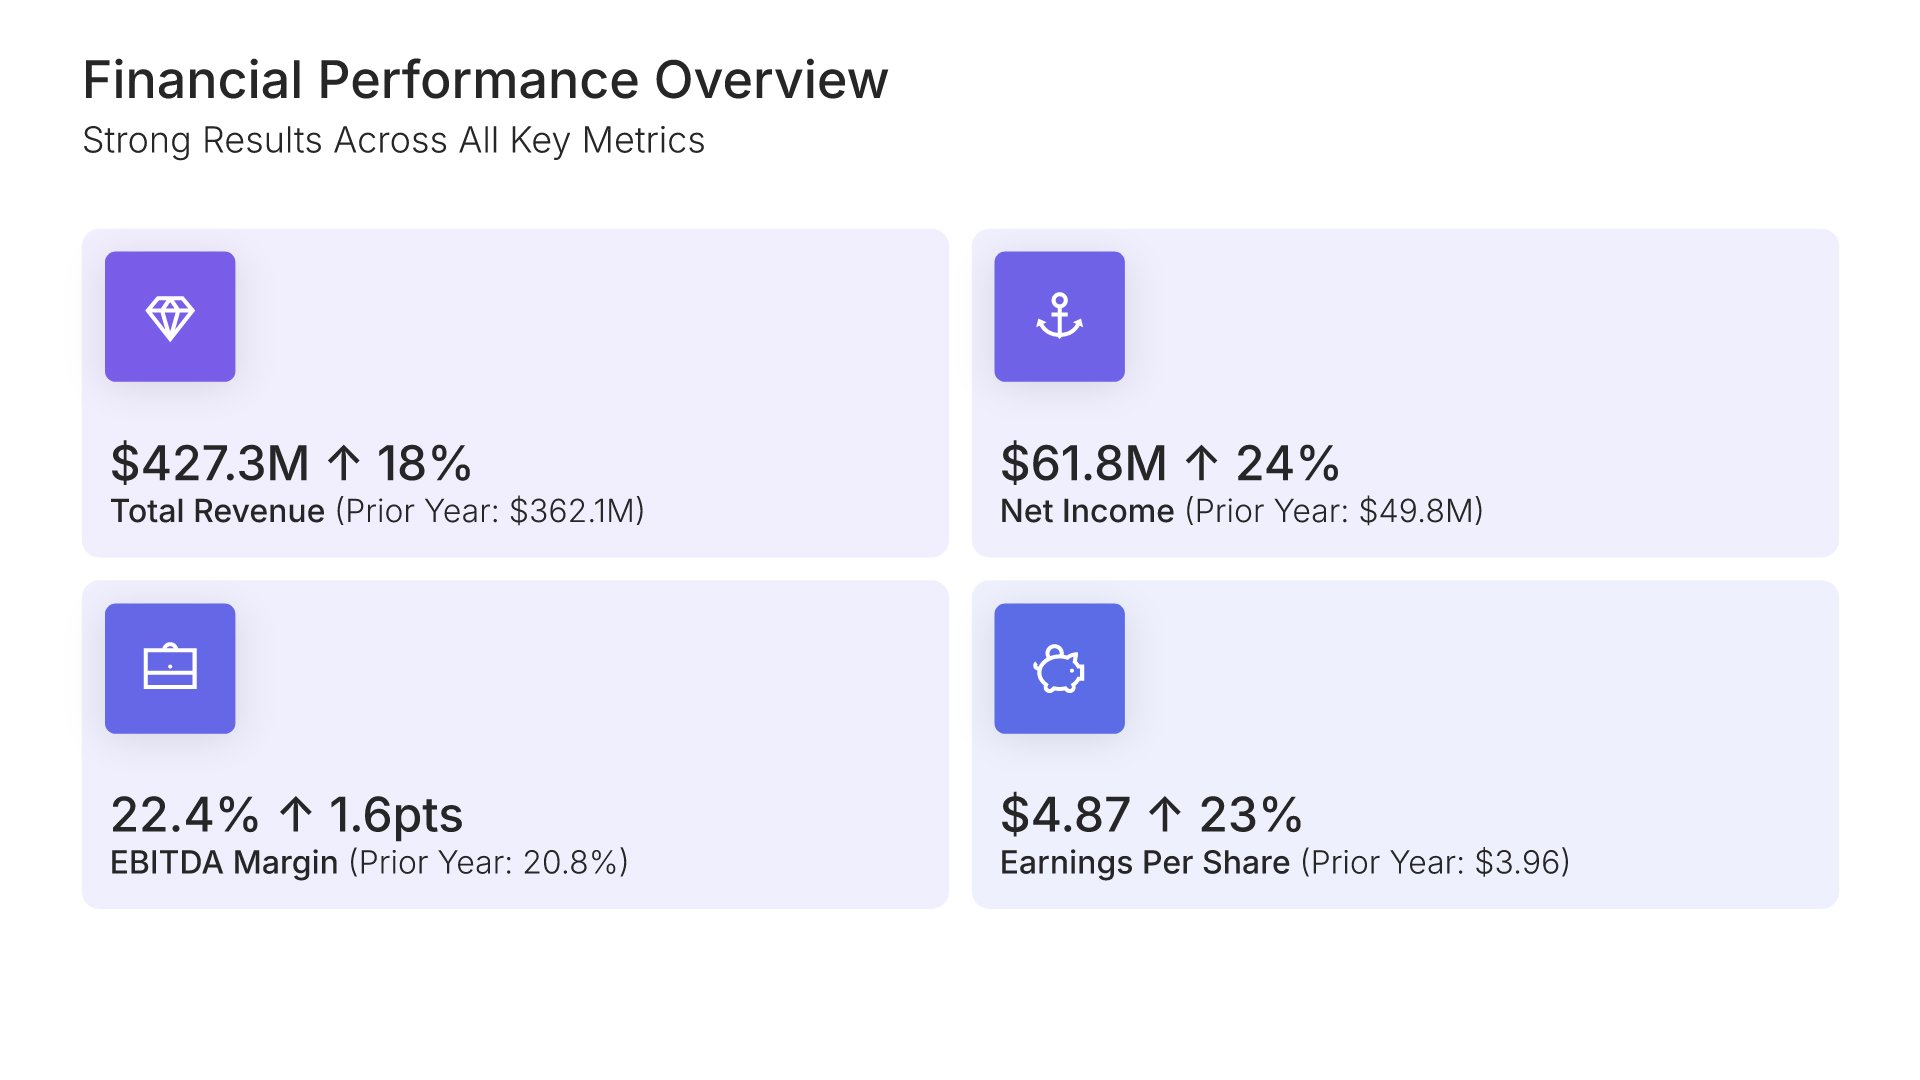Click the up arrow beside $61.8M

[1201, 463]
